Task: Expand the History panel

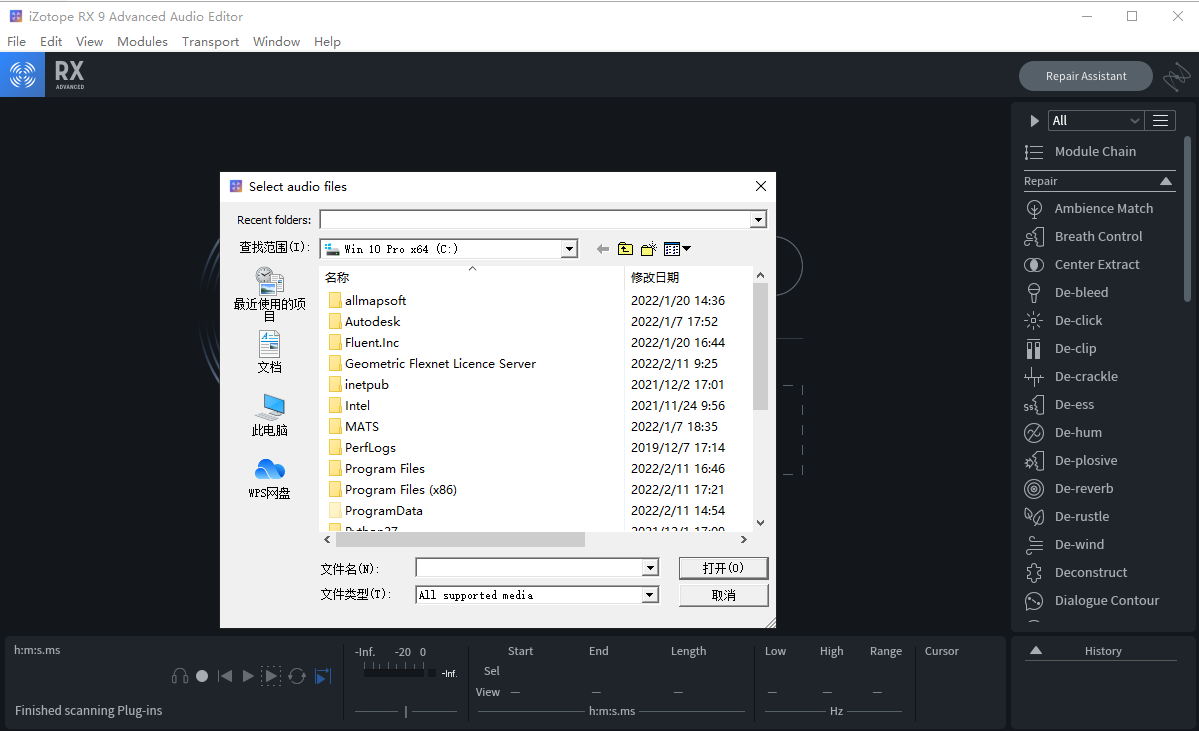Action: (x=1036, y=651)
